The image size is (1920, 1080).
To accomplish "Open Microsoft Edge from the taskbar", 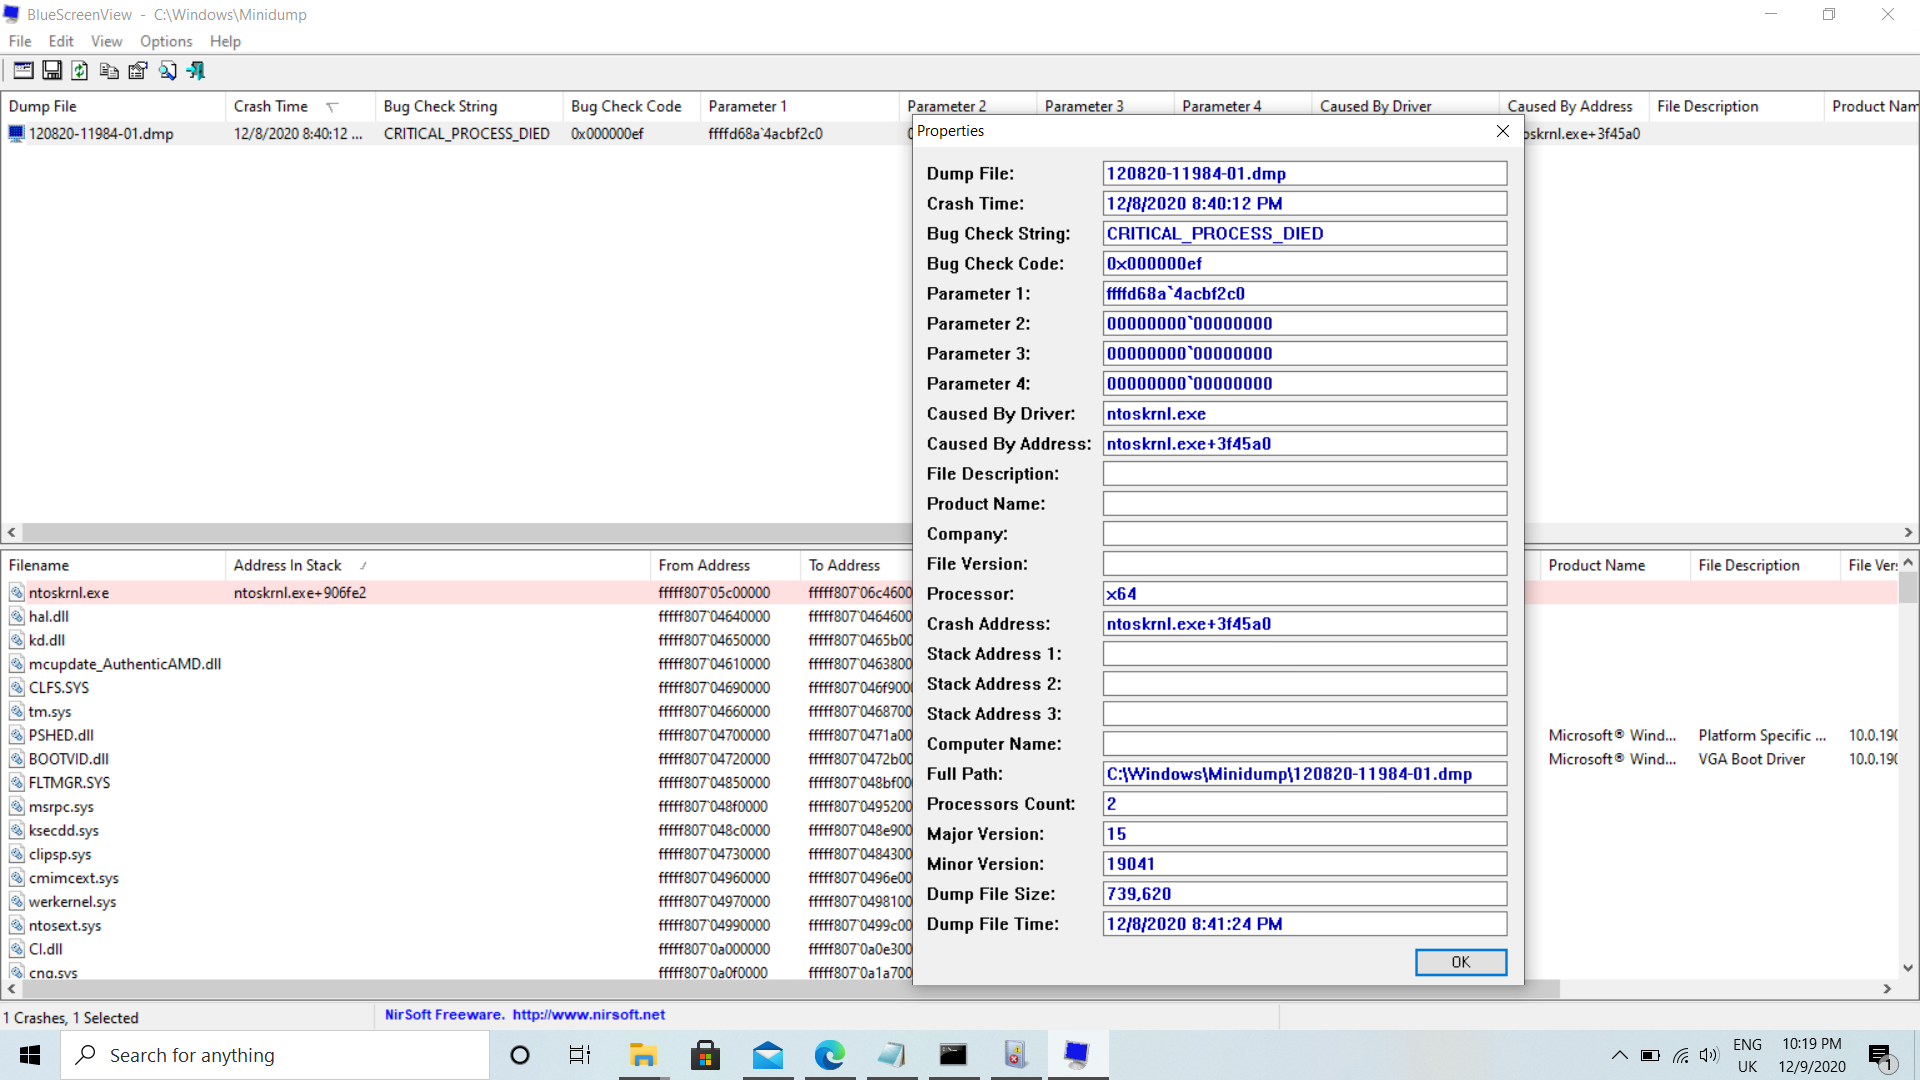I will click(830, 1055).
